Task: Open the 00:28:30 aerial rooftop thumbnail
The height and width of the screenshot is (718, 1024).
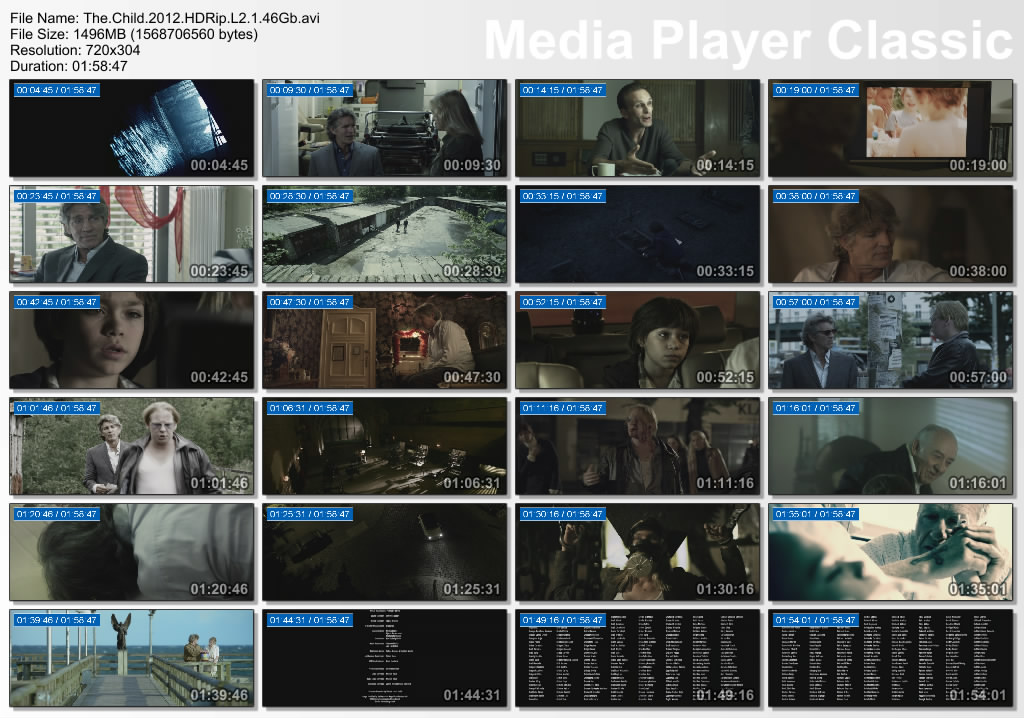Action: pos(385,234)
